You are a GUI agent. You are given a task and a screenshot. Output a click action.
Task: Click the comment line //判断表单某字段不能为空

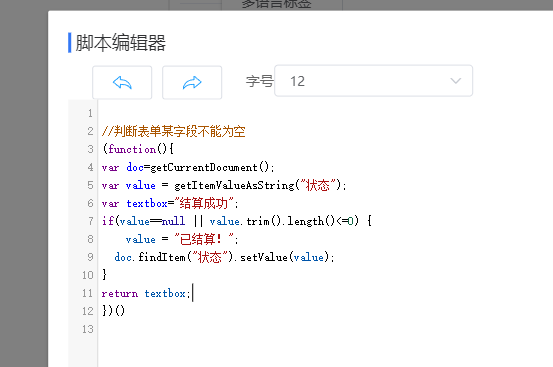coord(174,131)
